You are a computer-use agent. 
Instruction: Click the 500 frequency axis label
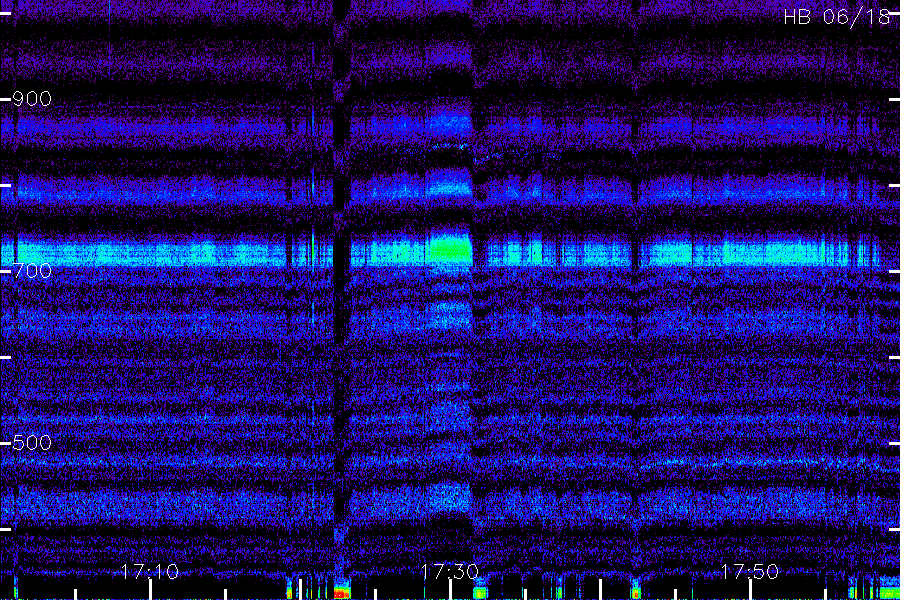pos(32,442)
